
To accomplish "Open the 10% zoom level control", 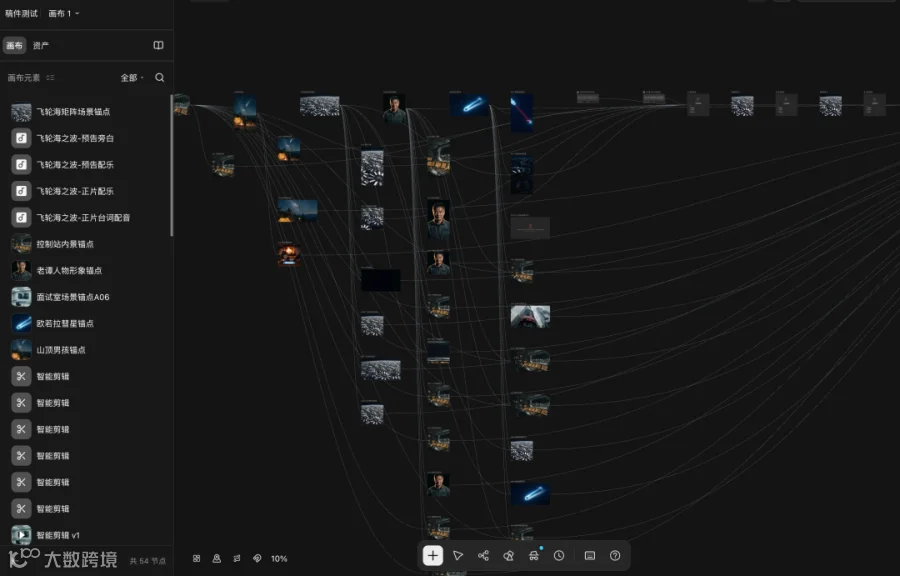I will [279, 558].
